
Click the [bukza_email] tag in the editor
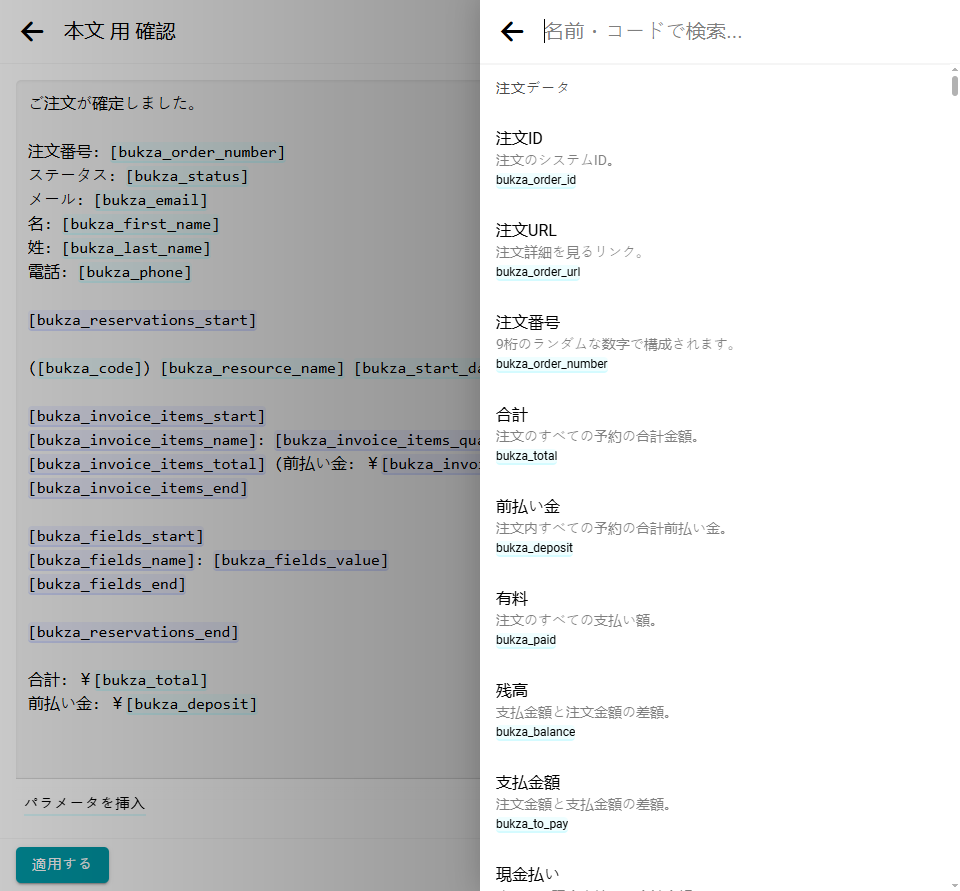151,200
